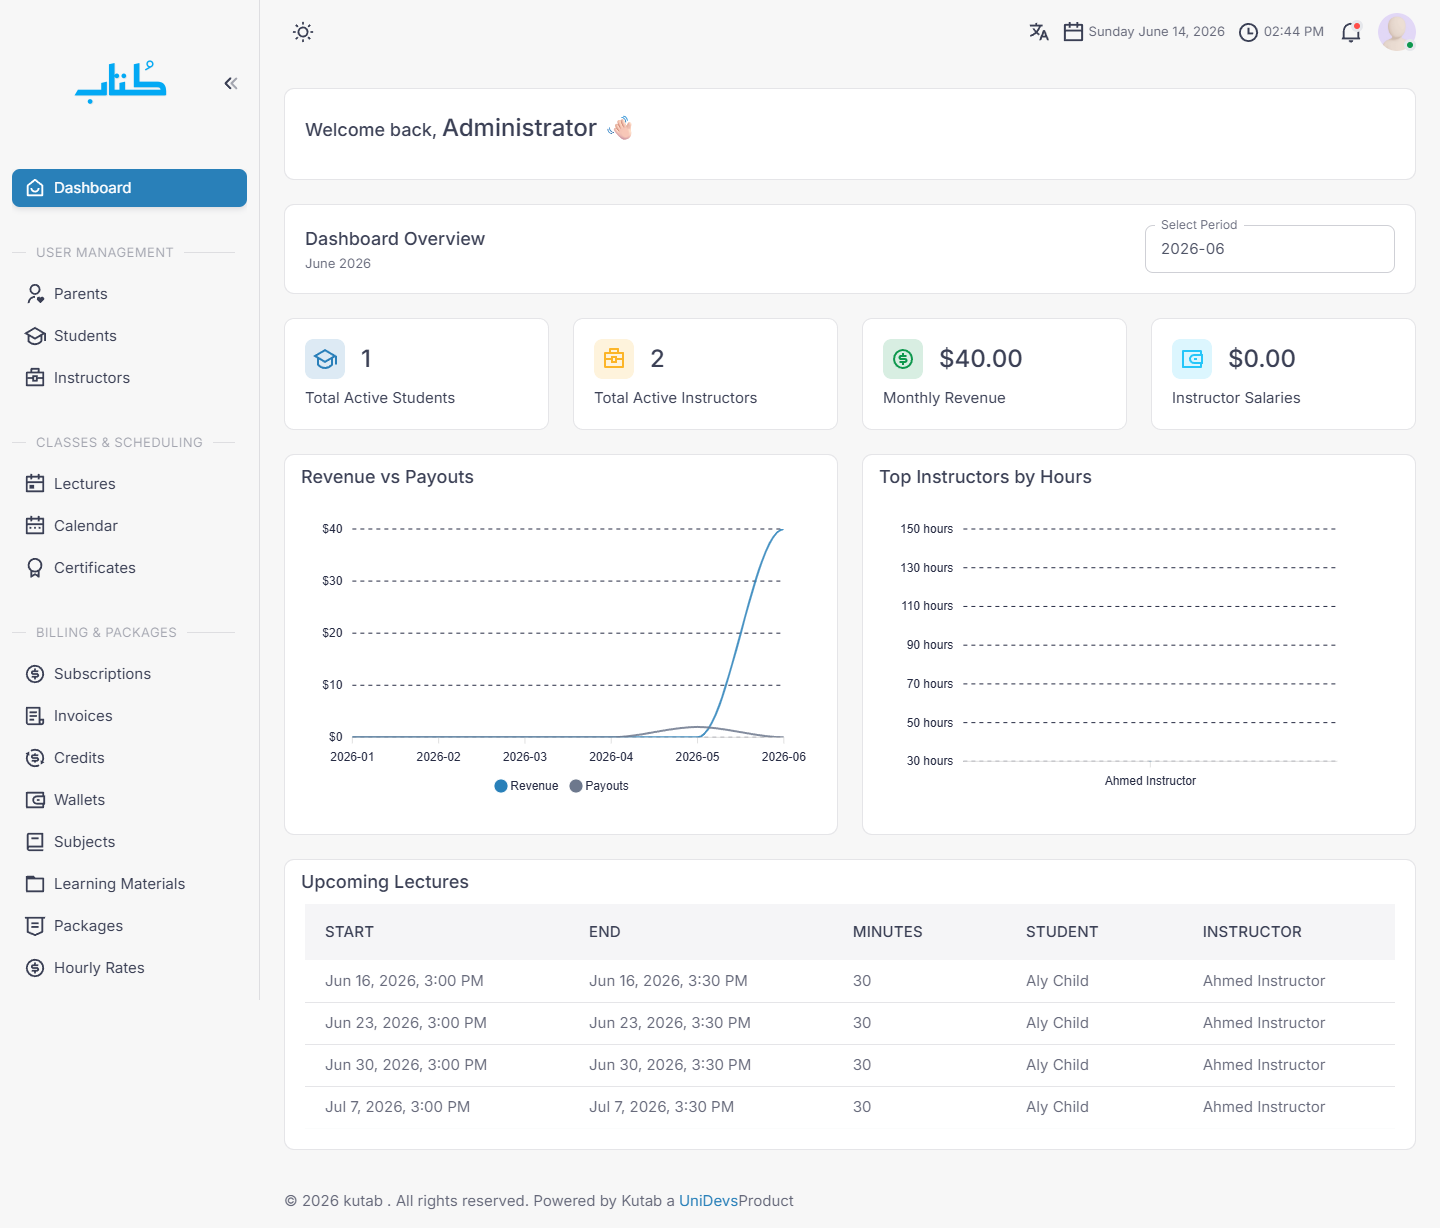This screenshot has height=1228, width=1440.
Task: Open the notifications bell
Action: [1351, 32]
